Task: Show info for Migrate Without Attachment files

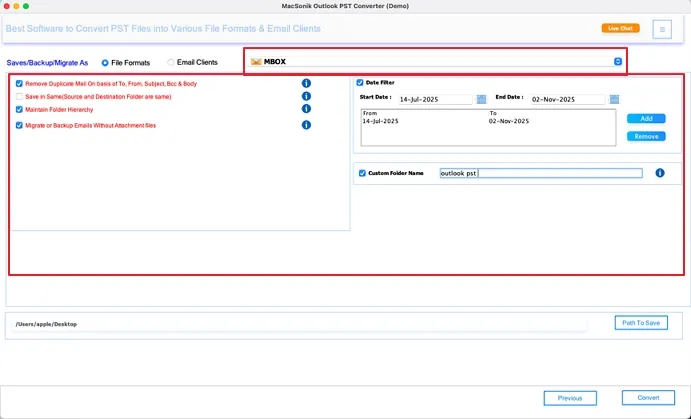Action: pyautogui.click(x=306, y=125)
